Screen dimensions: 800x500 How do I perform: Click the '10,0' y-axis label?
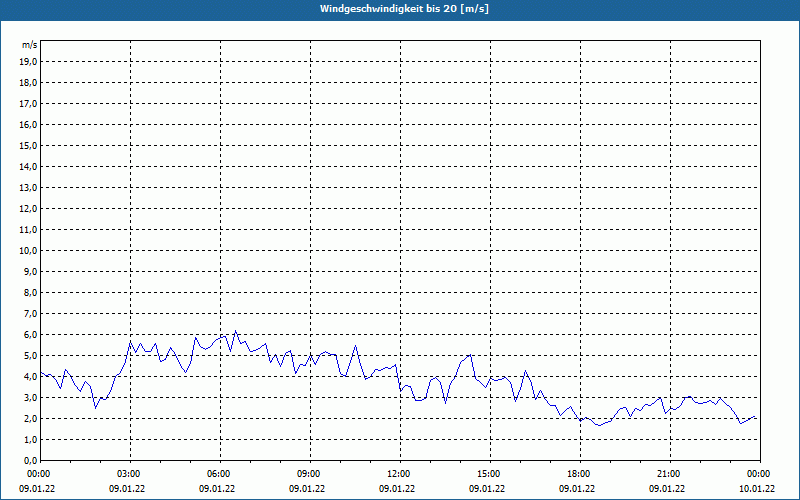(28, 251)
